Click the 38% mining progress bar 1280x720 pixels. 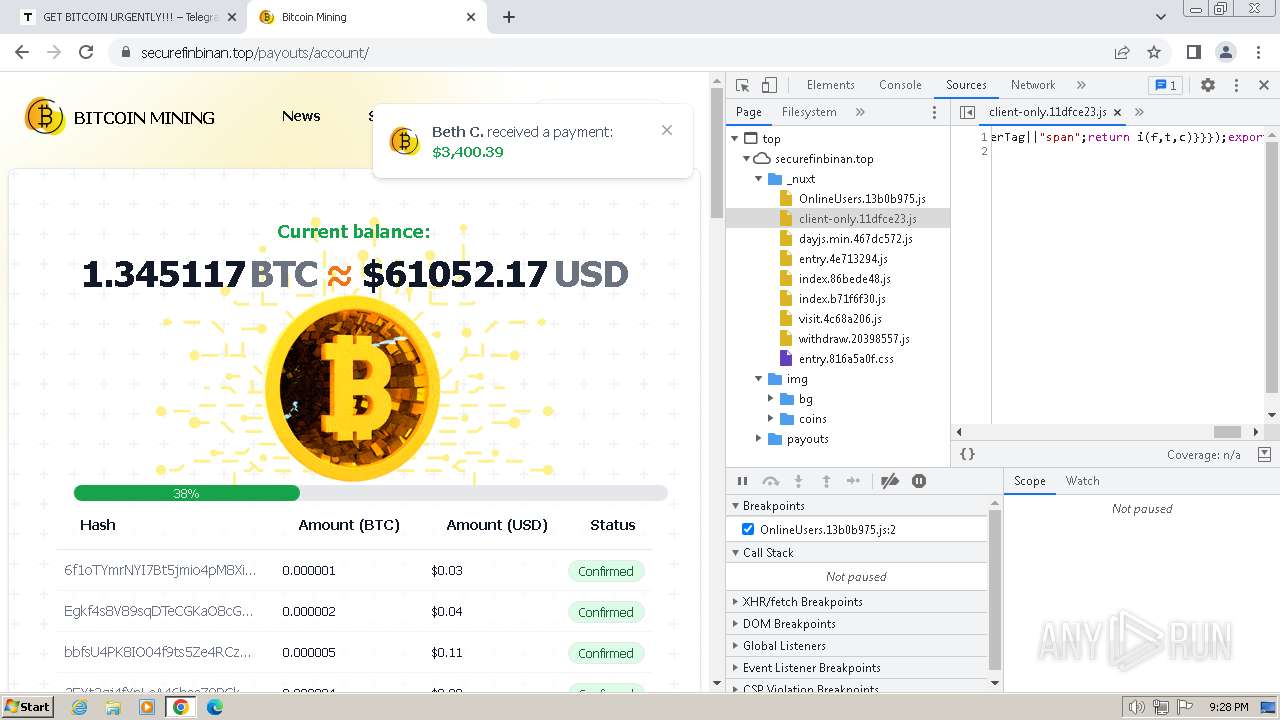coord(370,493)
